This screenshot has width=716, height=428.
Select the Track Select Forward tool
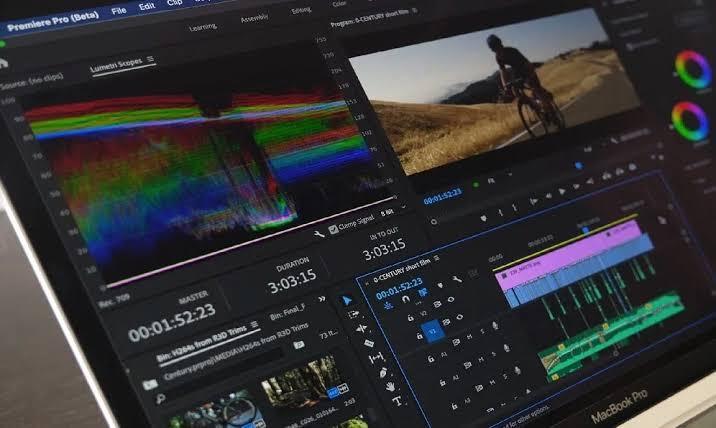pos(354,314)
